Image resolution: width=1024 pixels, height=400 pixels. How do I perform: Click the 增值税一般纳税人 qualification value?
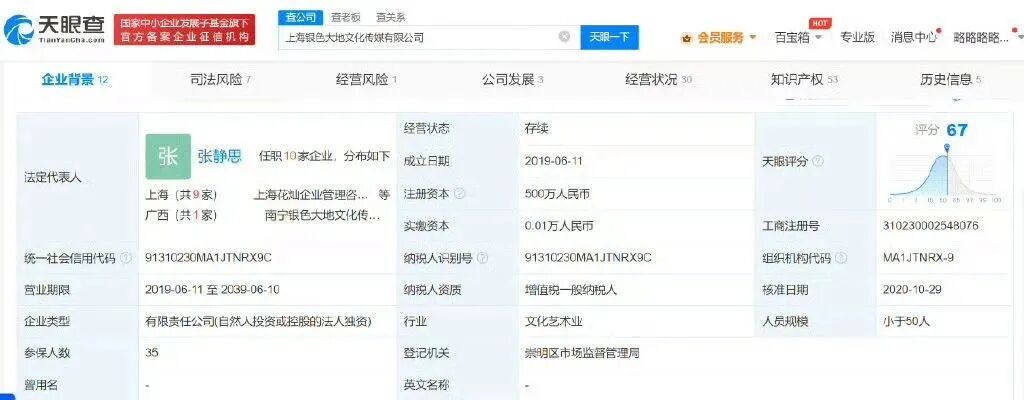(569, 289)
